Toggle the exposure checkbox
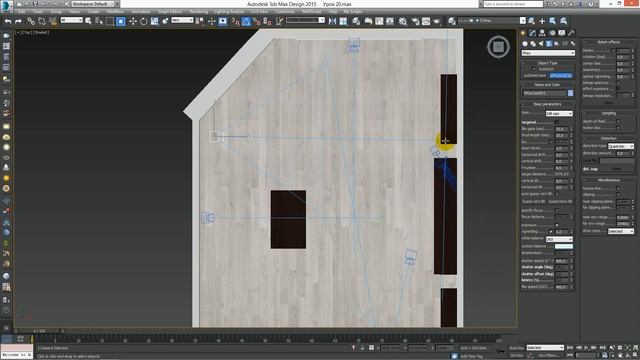 (556, 225)
